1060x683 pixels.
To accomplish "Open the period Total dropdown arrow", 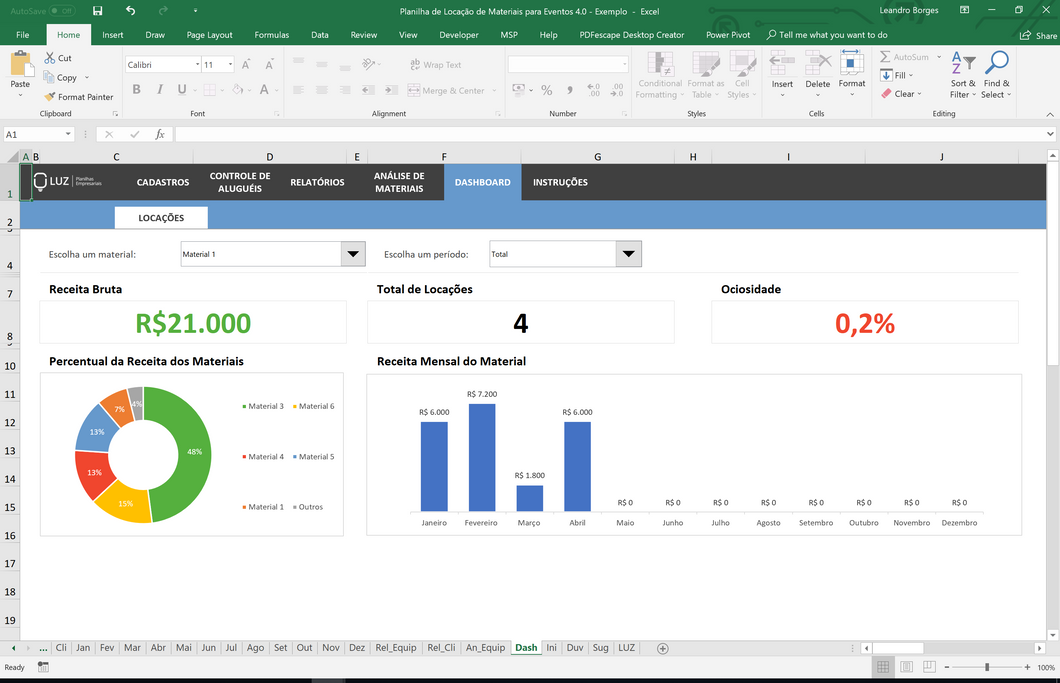I will [628, 254].
